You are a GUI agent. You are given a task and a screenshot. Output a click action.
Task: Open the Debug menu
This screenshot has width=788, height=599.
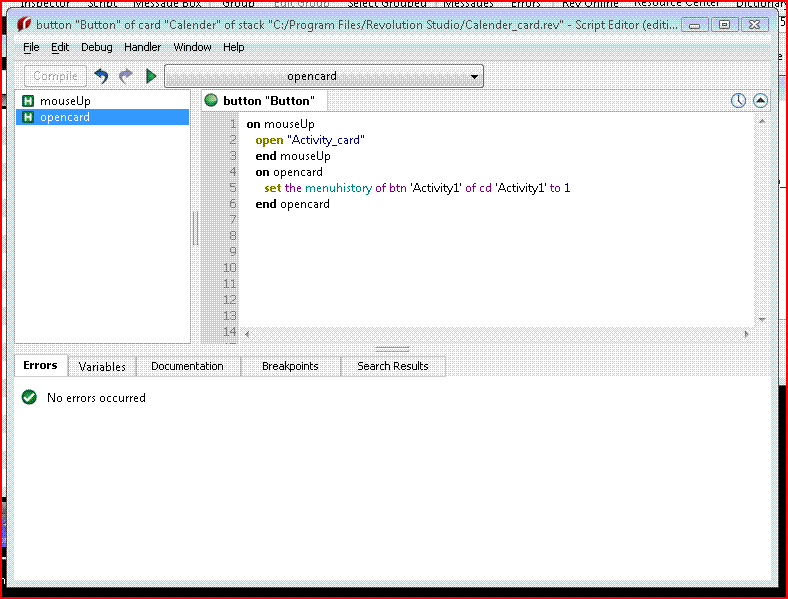pos(96,47)
